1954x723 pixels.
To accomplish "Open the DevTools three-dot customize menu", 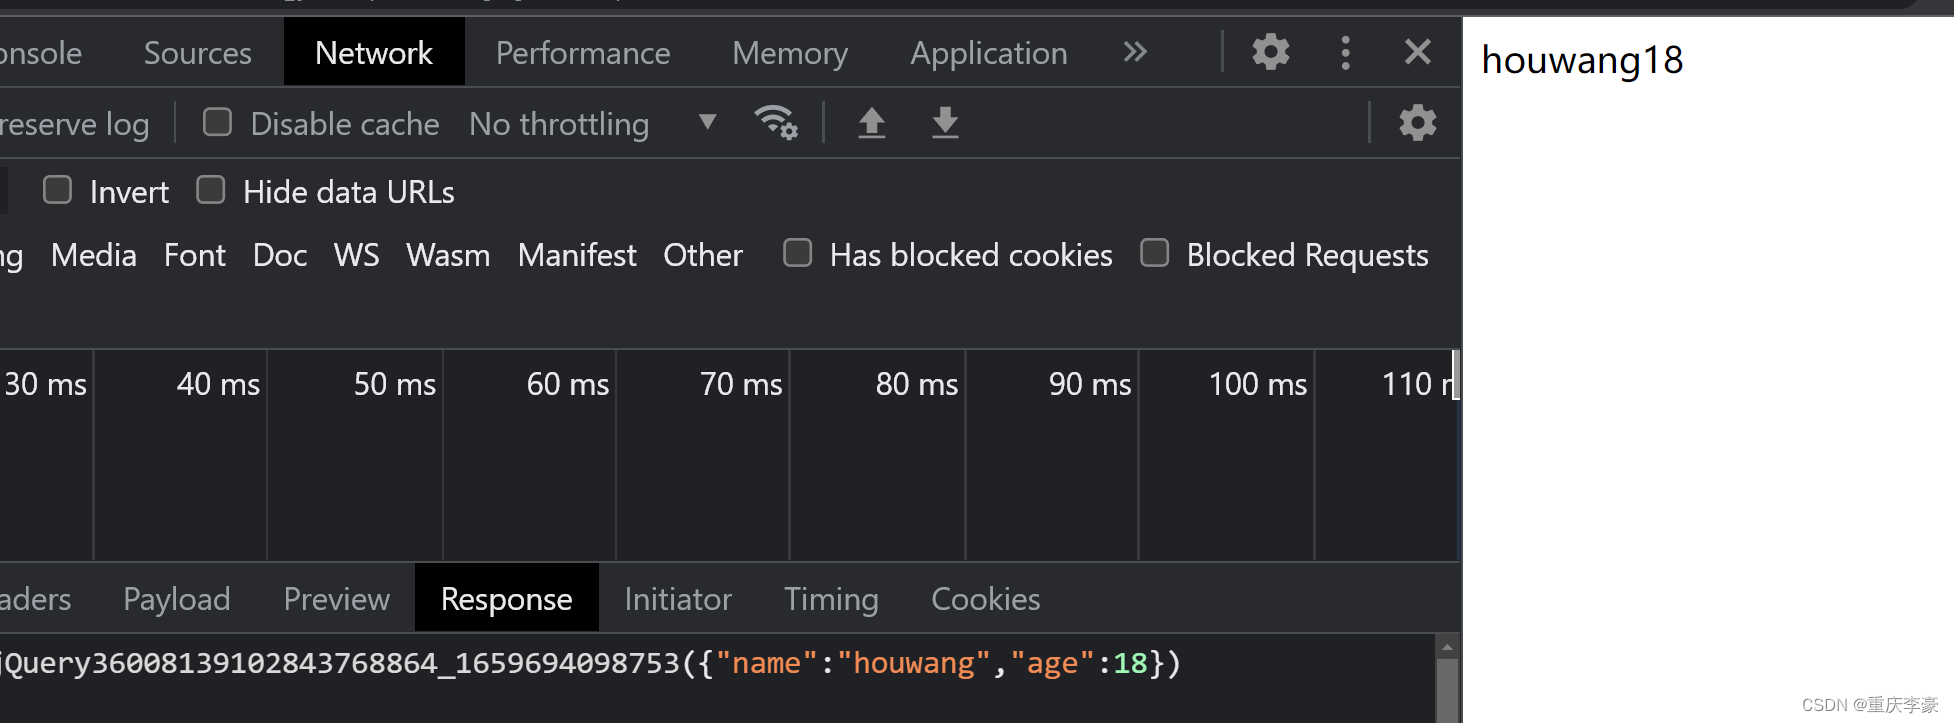I will pos(1346,52).
